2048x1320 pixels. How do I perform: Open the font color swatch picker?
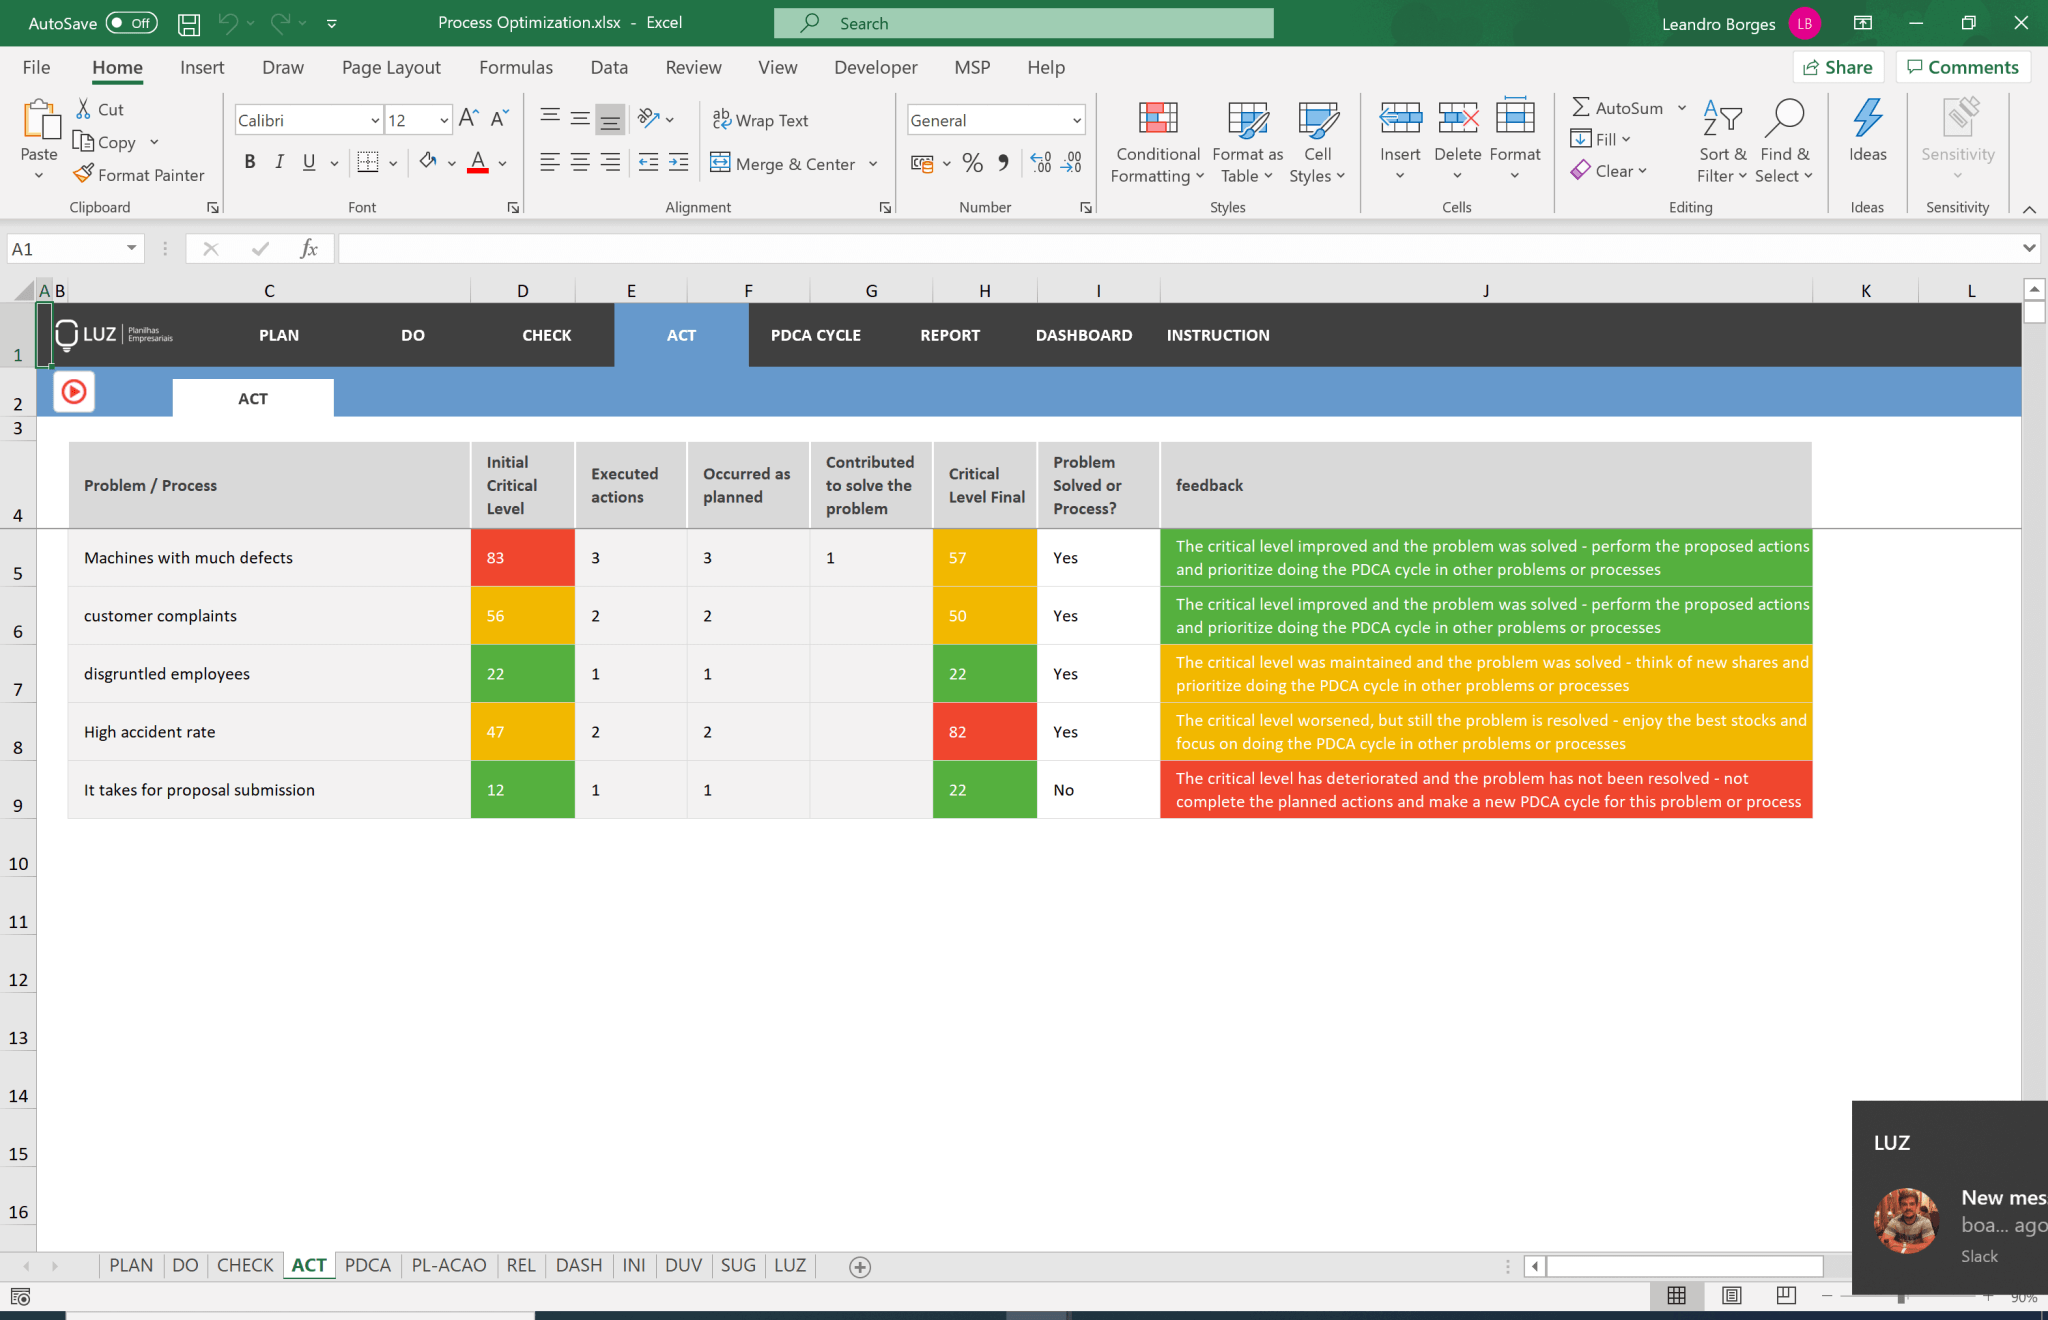click(500, 163)
